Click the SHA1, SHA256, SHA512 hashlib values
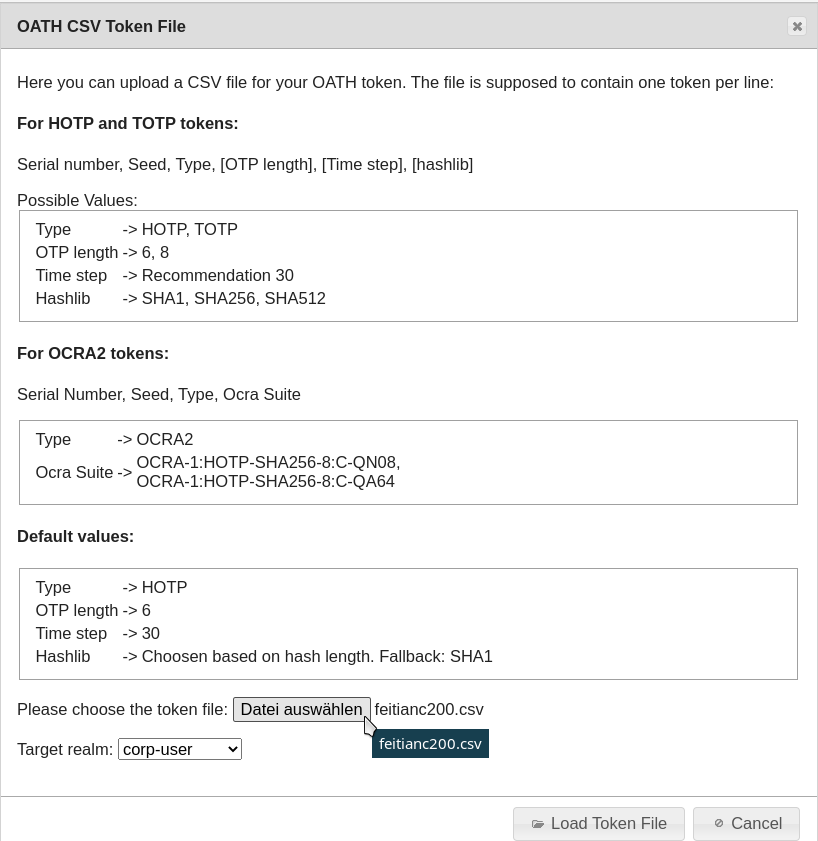This screenshot has width=818, height=841. (x=233, y=298)
